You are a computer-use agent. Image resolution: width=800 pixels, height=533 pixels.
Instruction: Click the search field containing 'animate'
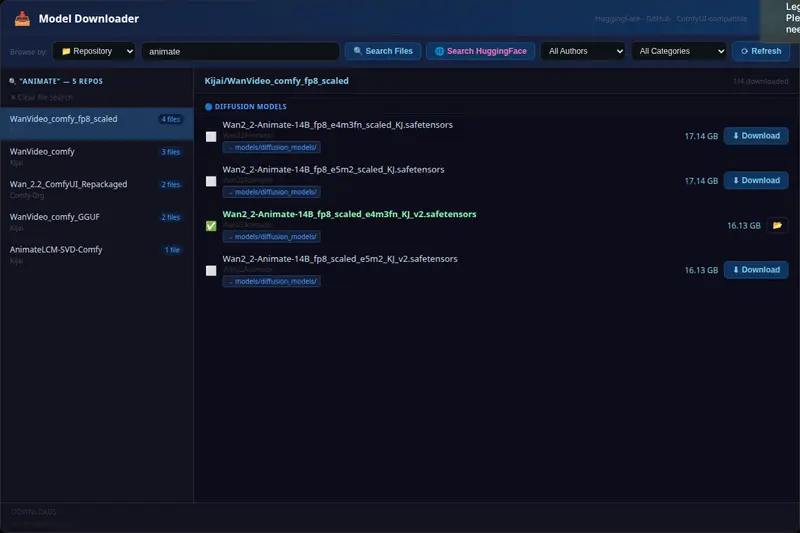(x=240, y=51)
